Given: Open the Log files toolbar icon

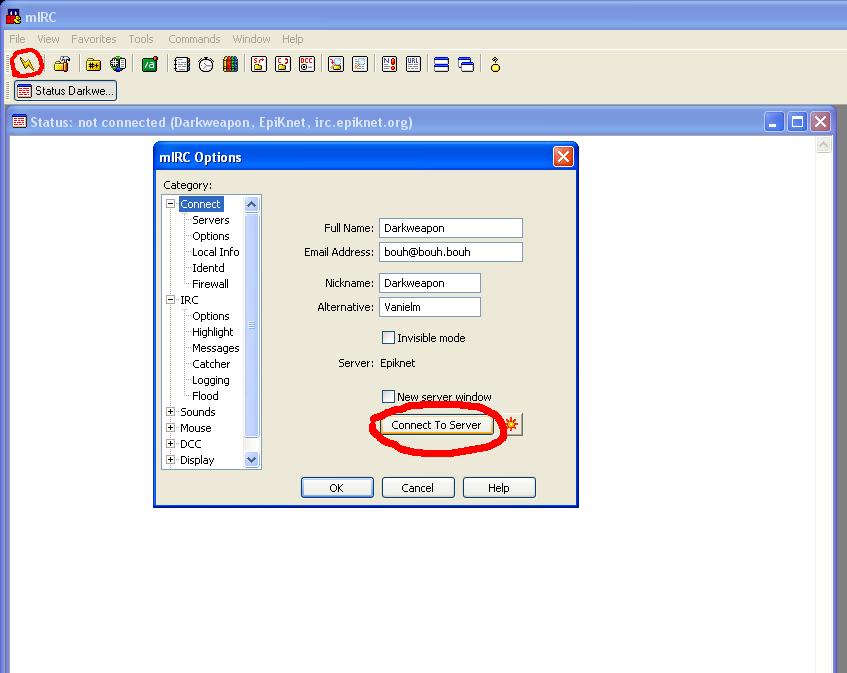Looking at the screenshot, I should [360, 64].
